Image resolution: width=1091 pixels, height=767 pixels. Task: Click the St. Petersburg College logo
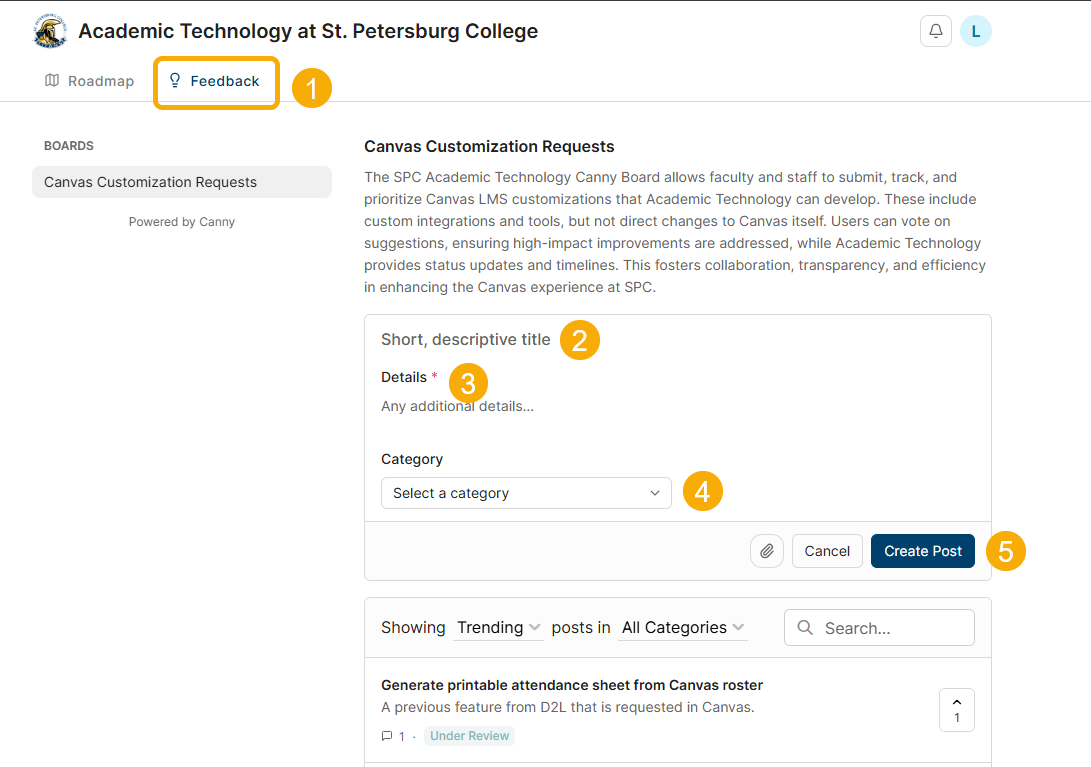49,31
